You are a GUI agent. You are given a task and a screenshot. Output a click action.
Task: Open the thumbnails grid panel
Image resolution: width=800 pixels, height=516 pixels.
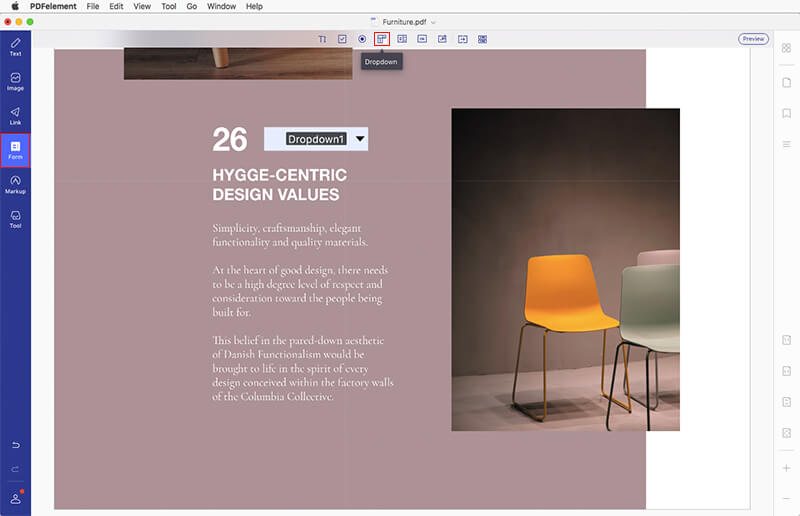(787, 50)
